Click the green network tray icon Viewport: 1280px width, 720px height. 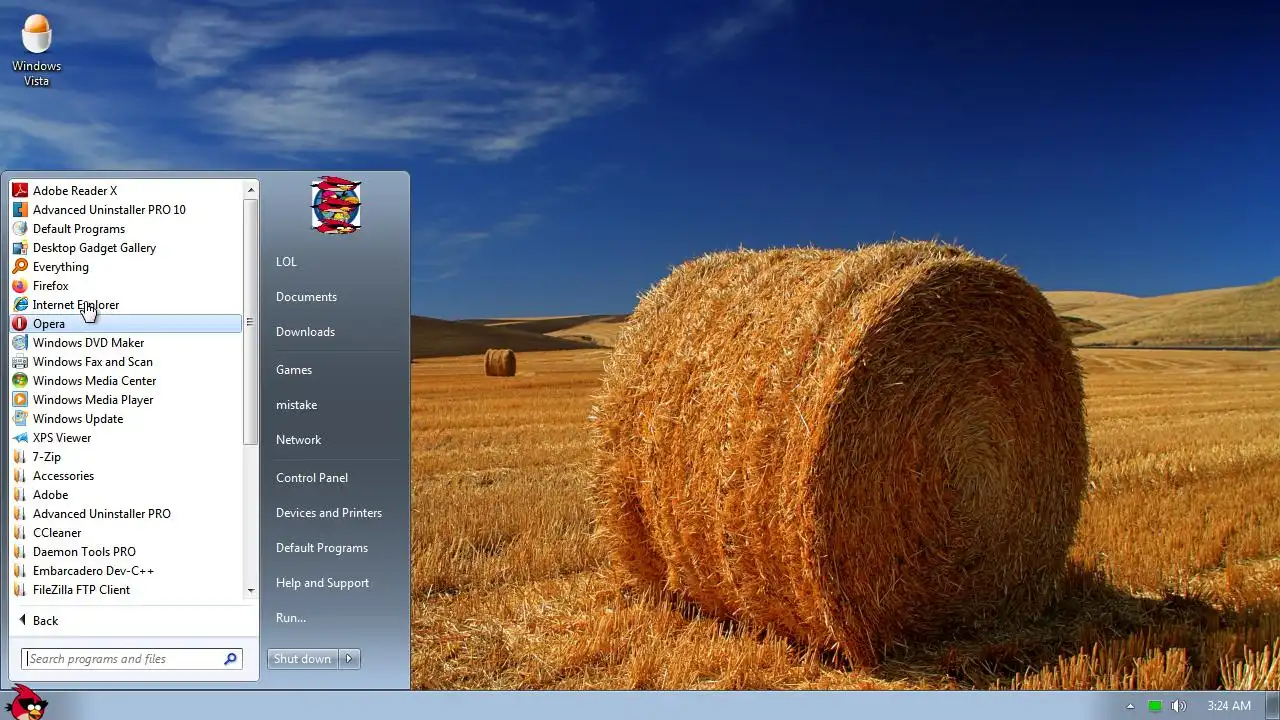(x=1154, y=706)
